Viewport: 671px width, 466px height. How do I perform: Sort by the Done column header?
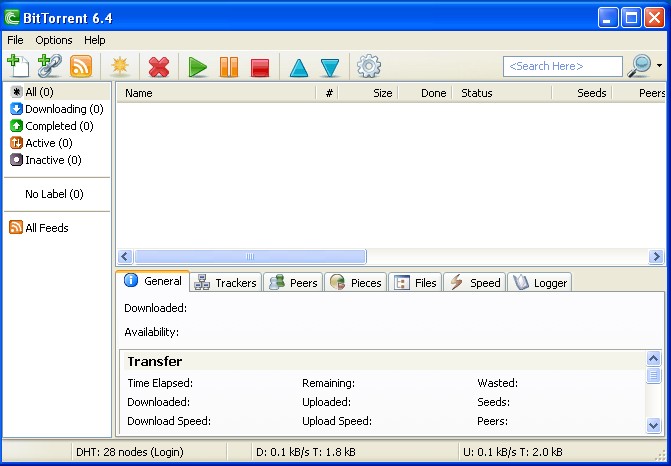425,93
